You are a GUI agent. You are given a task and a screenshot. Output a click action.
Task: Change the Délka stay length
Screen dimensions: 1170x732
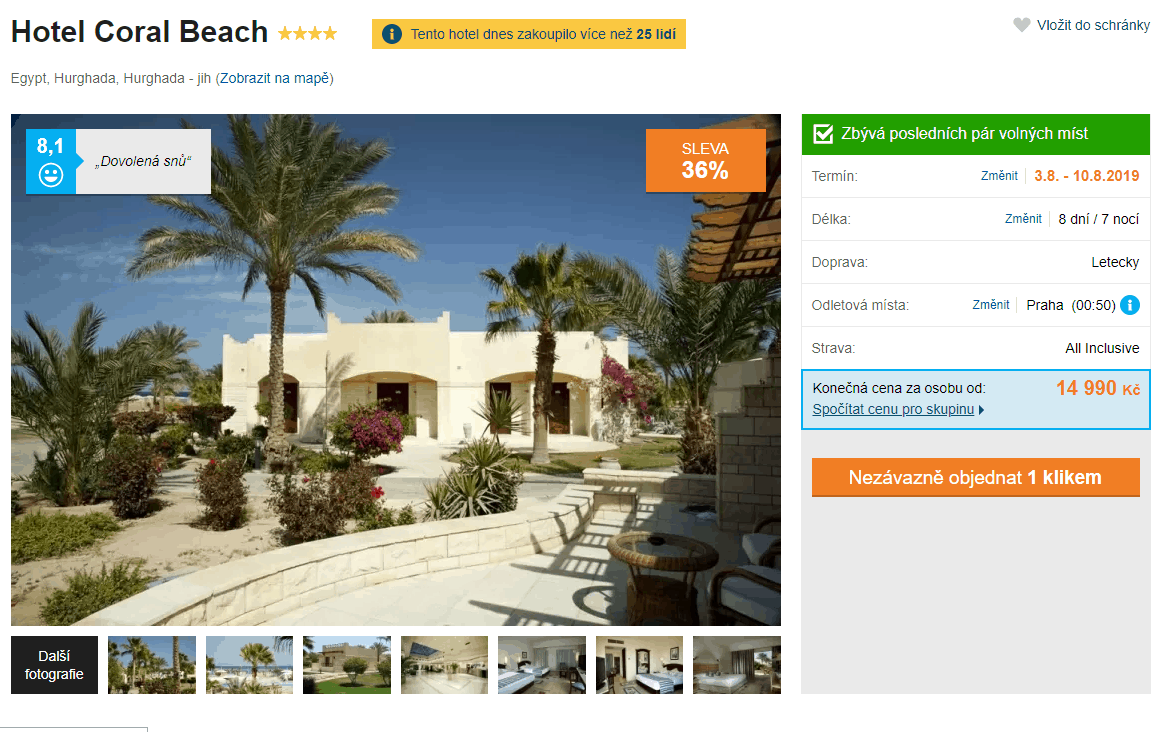click(x=1023, y=219)
